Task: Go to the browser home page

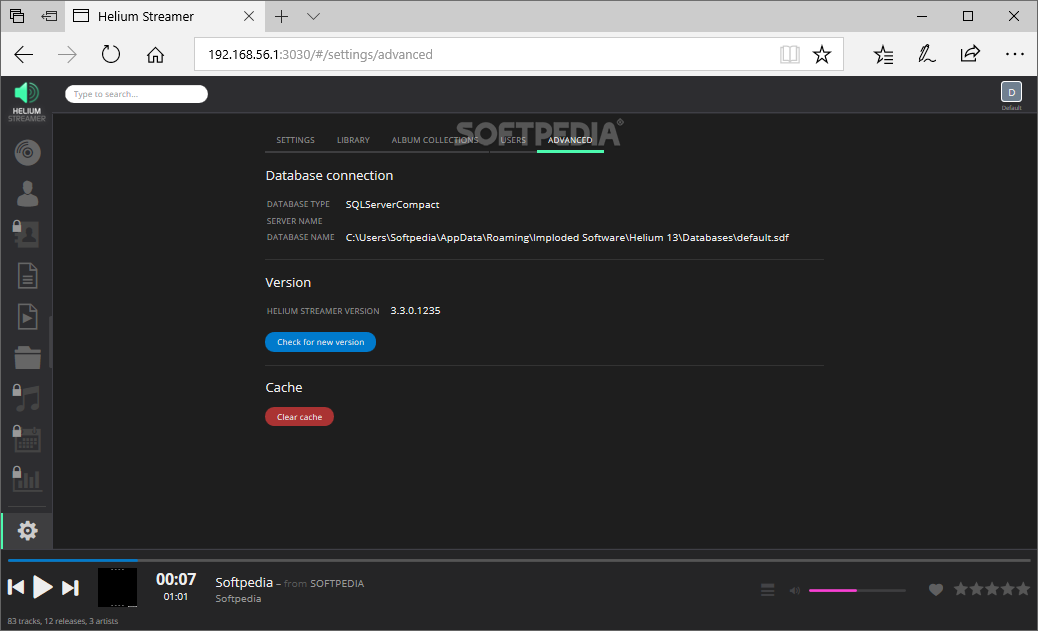Action: [x=156, y=54]
